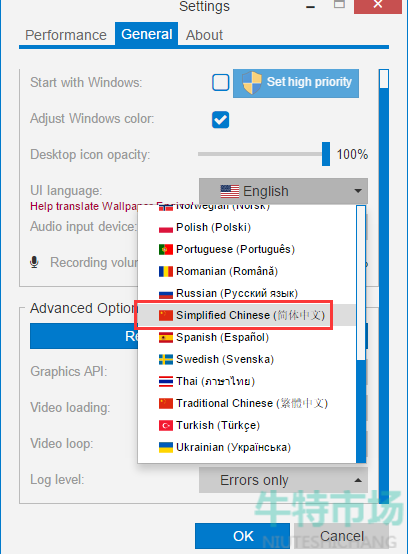Enable the Start with Windows checkbox
Image resolution: width=409 pixels, height=554 pixels.
[x=221, y=83]
